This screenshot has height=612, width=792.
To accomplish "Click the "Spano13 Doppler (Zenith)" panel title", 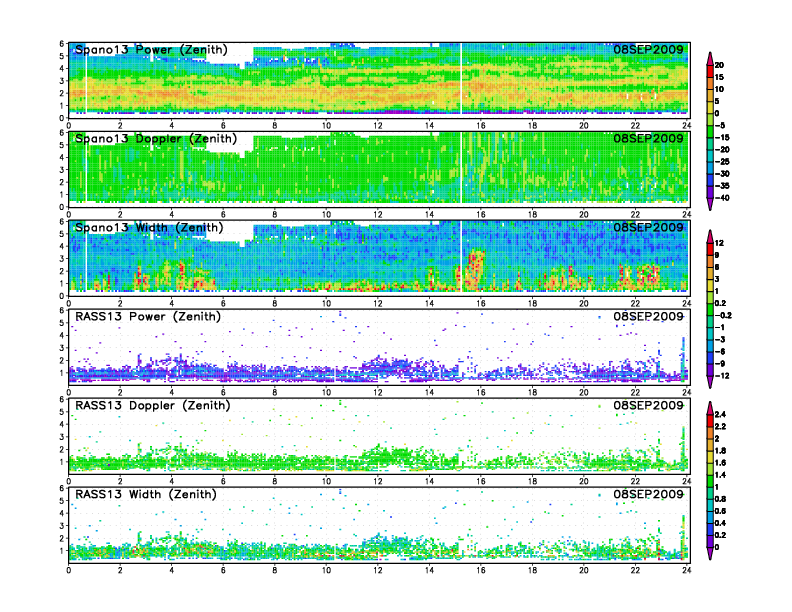I will point(156,139).
